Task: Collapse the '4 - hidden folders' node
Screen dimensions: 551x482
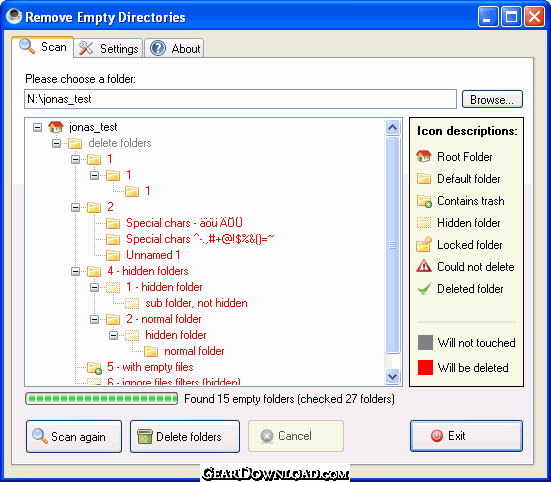Action: [75, 272]
